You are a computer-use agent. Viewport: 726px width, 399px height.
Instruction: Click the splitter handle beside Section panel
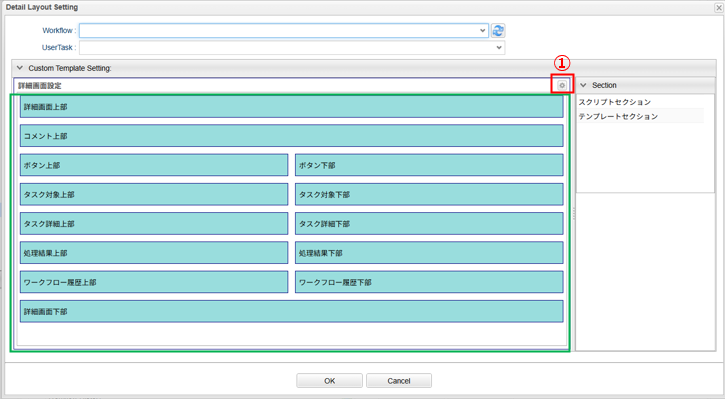pos(574,213)
